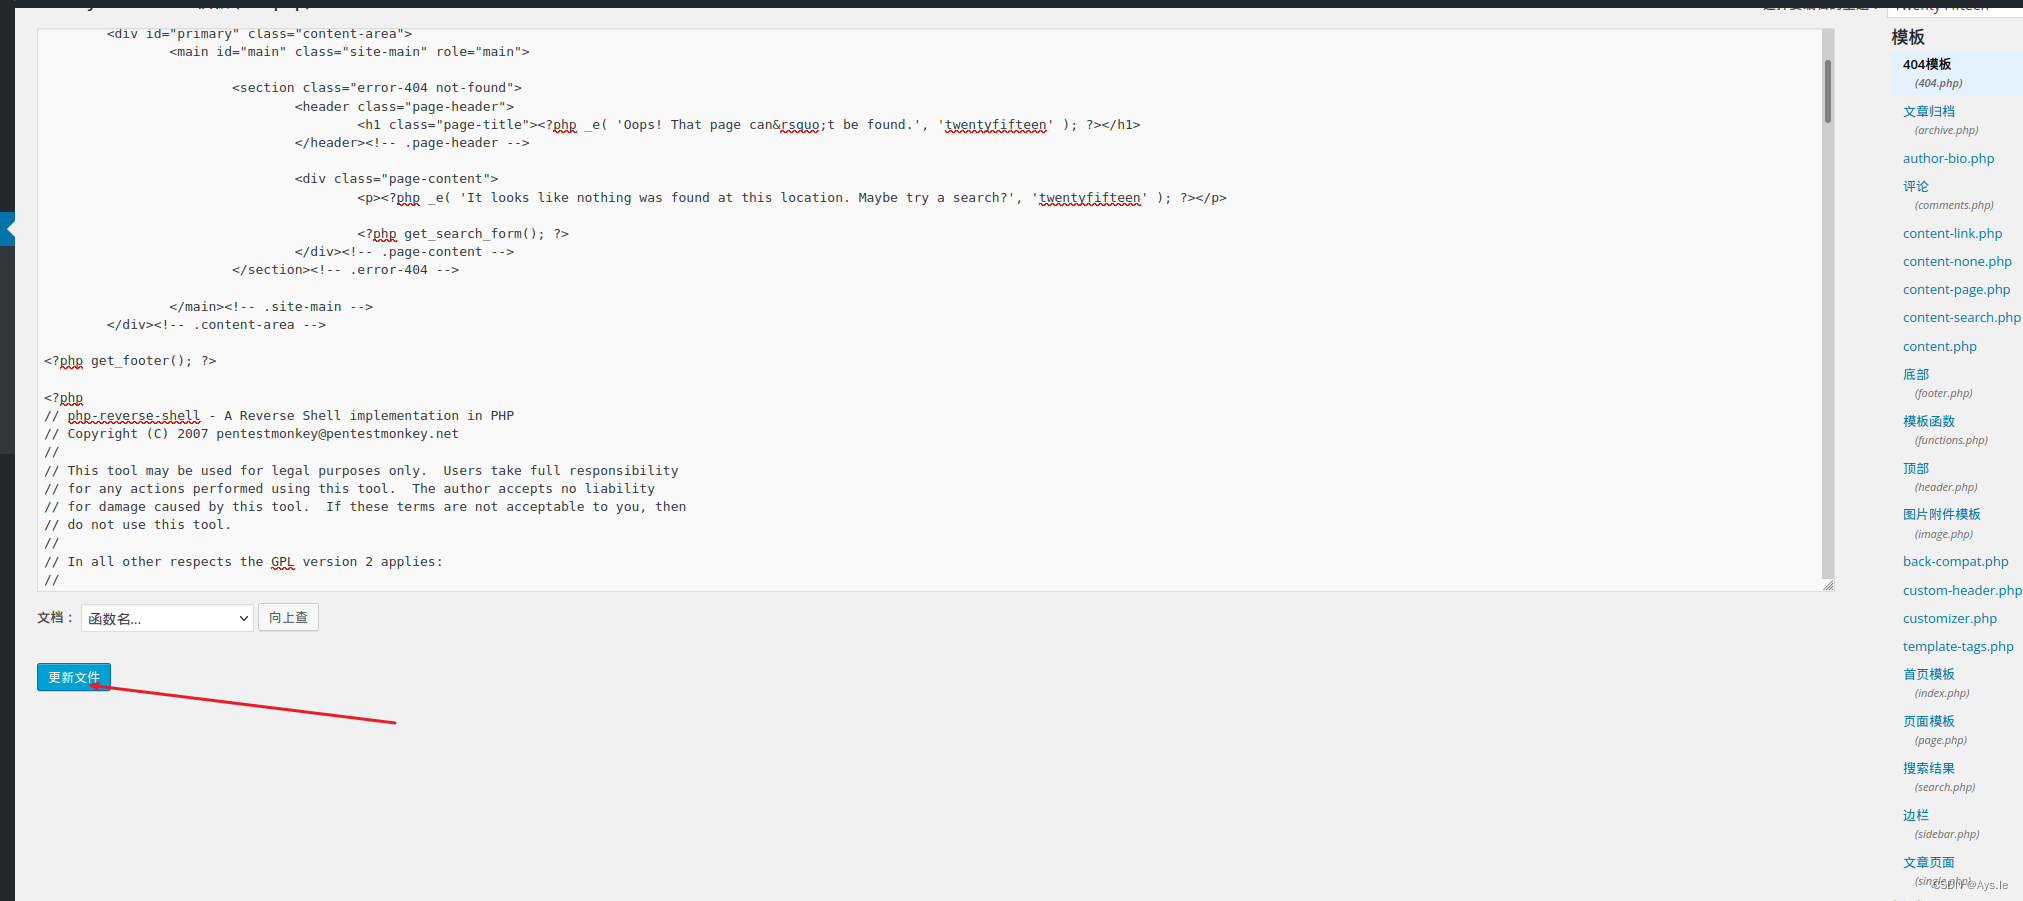The image size is (2023, 901).
Task: Open author-bio.php template file
Action: click(1948, 158)
